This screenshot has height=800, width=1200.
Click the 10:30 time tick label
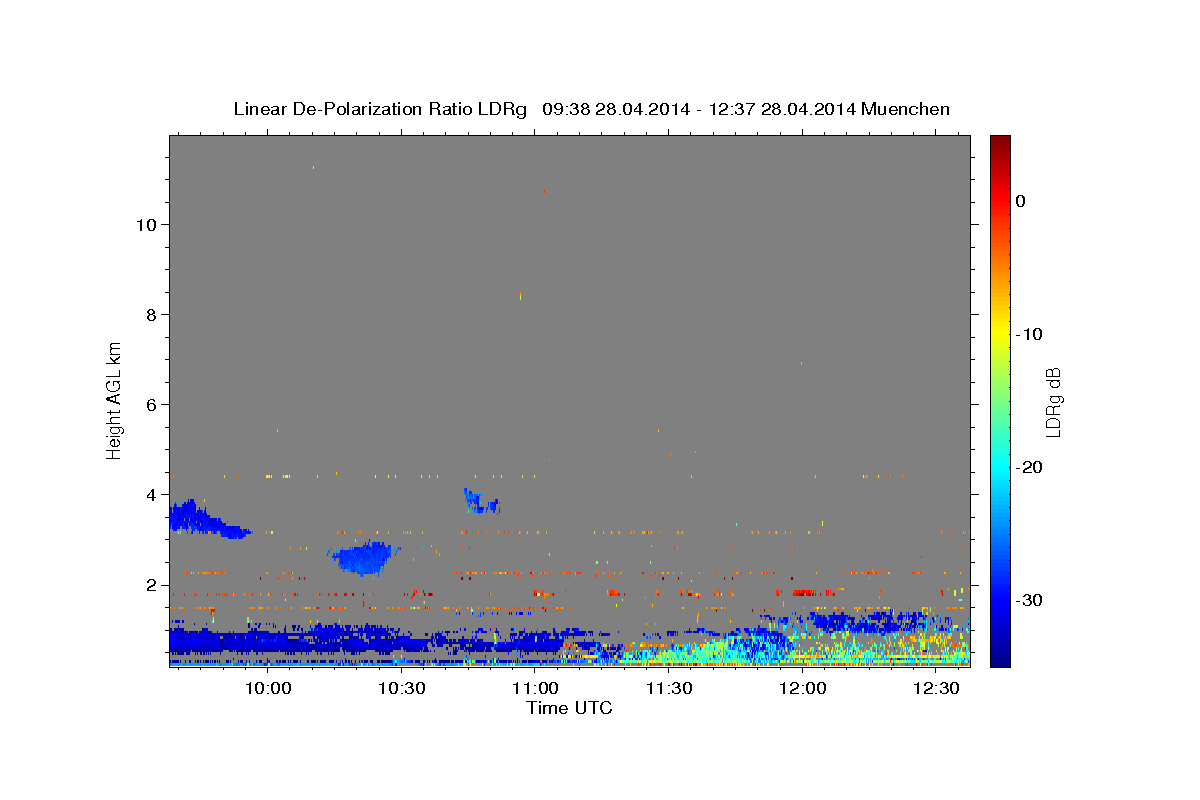(x=402, y=688)
